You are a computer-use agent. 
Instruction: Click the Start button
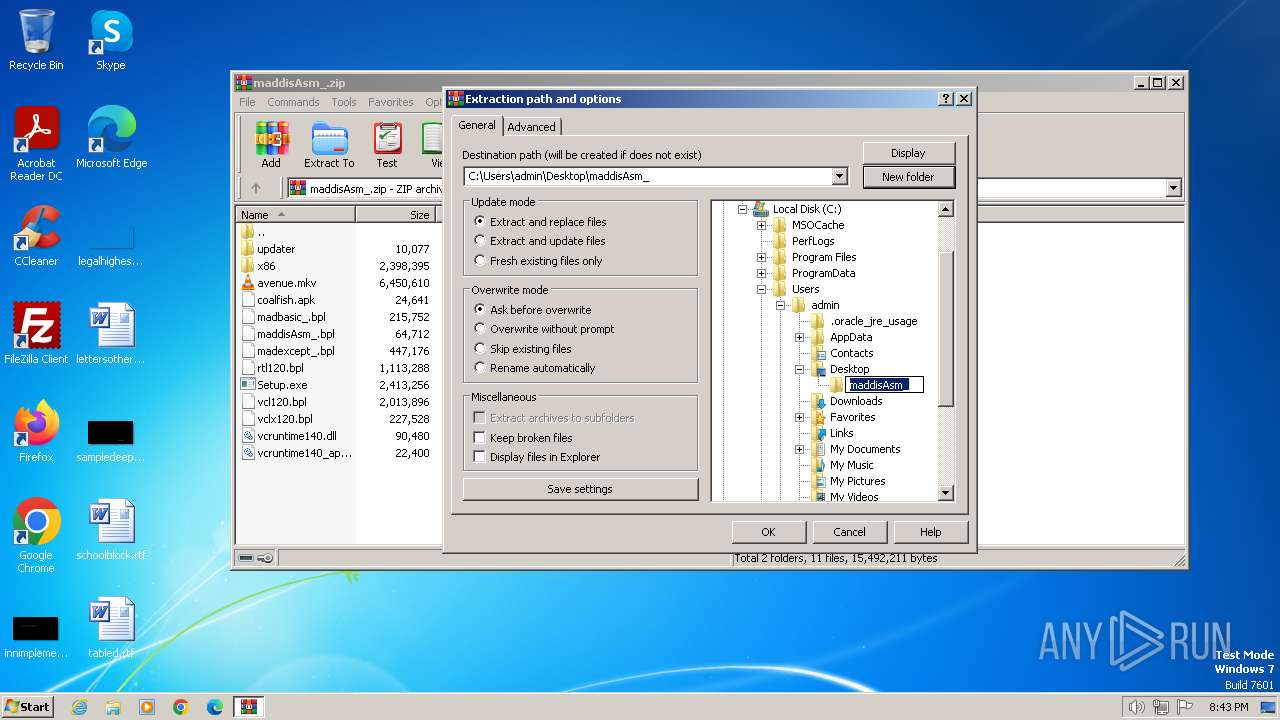[x=28, y=707]
